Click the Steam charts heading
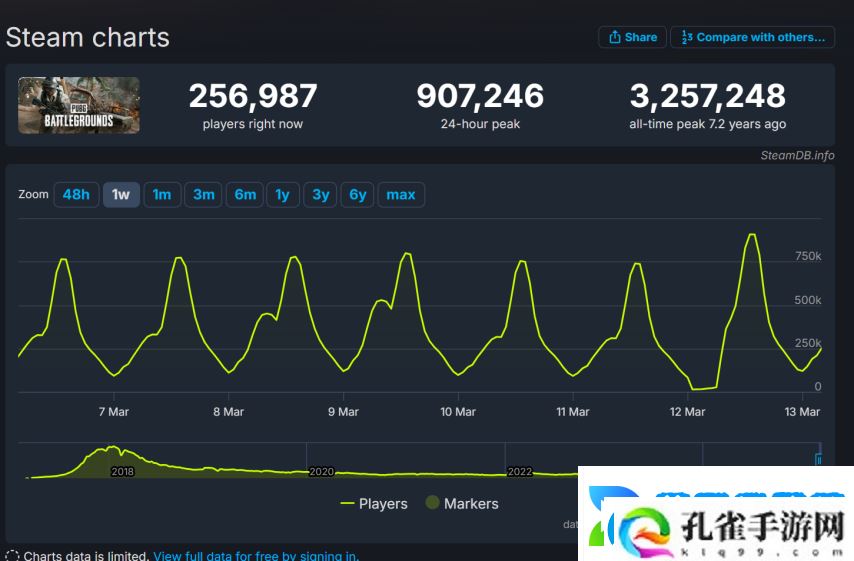The width and height of the screenshot is (854, 561). (x=88, y=38)
